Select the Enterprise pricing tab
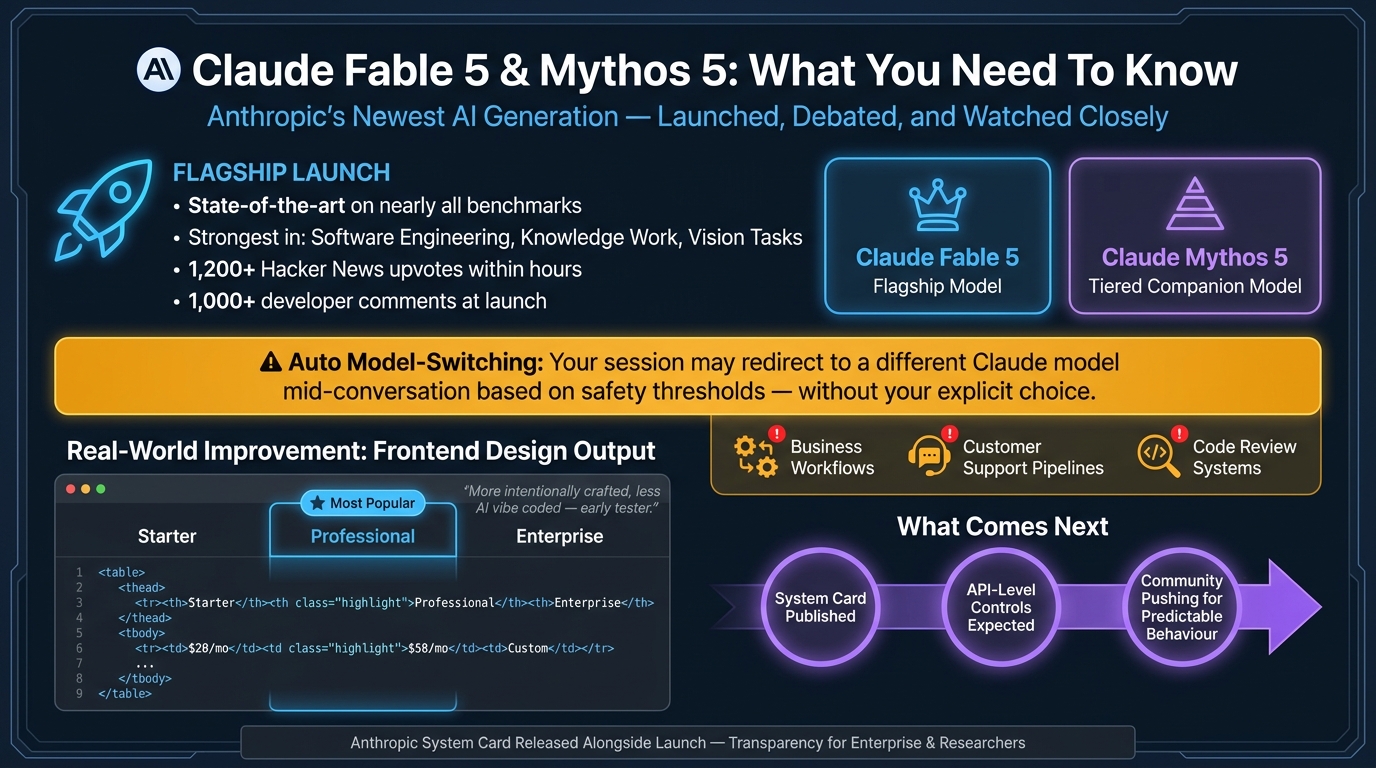Viewport: 1376px width, 768px height. pyautogui.click(x=560, y=536)
